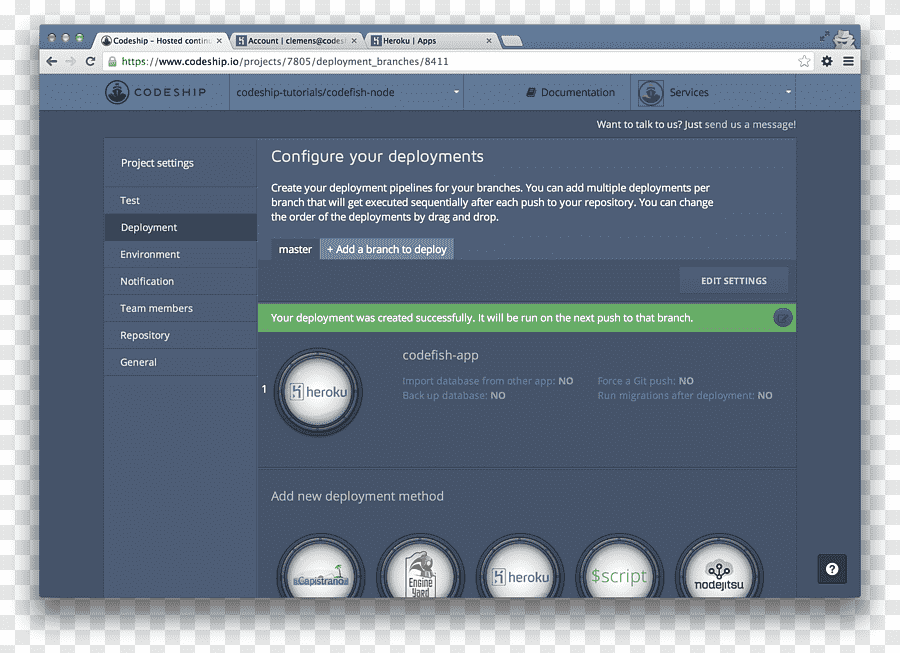Screen dimensions: 900x653
Task: Open Deployment settings in sidebar
Action: pyautogui.click(x=180, y=227)
